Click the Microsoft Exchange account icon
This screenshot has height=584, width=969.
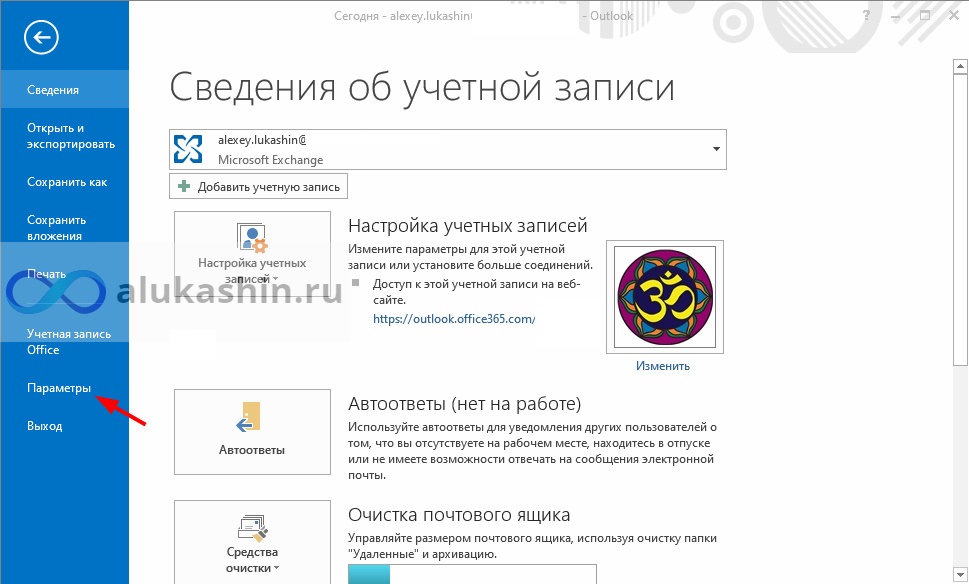[x=188, y=149]
